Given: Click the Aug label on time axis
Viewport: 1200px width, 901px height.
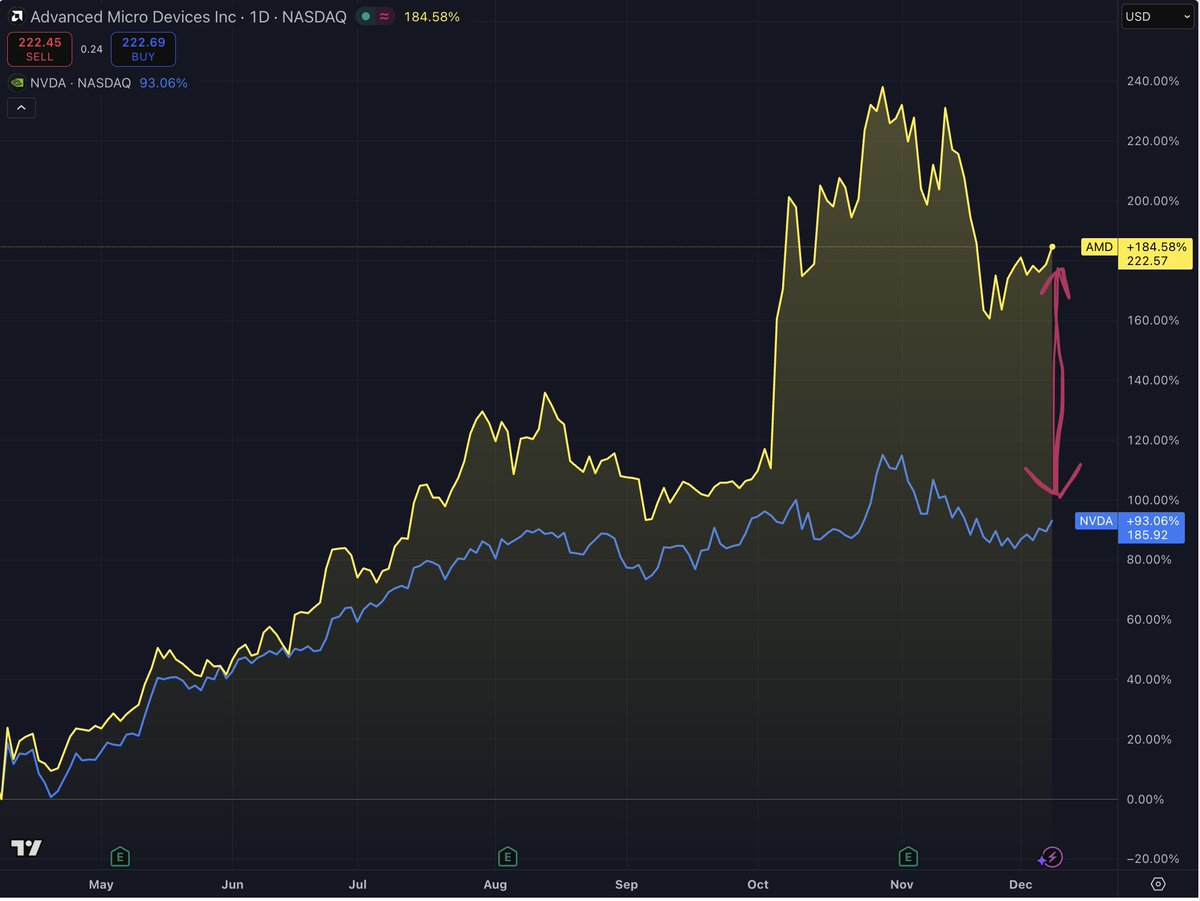Looking at the screenshot, I should [495, 885].
